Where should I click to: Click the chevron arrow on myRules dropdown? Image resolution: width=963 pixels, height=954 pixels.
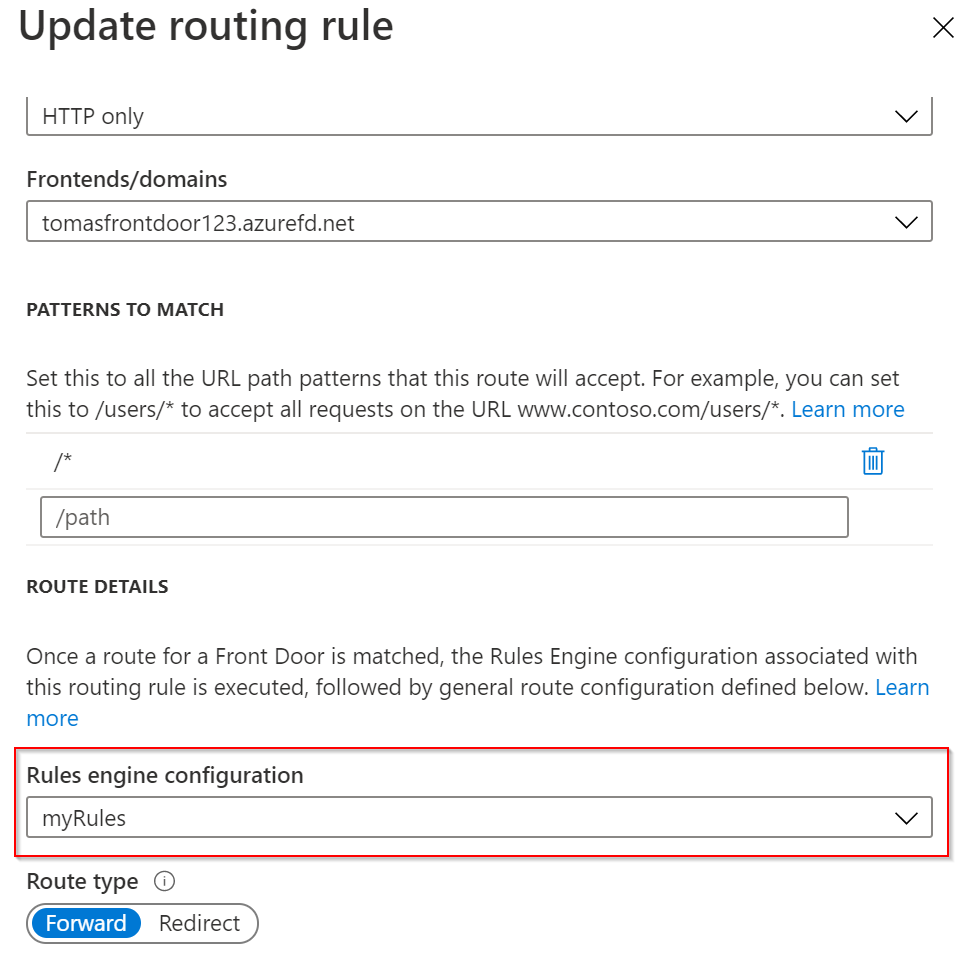(x=906, y=818)
